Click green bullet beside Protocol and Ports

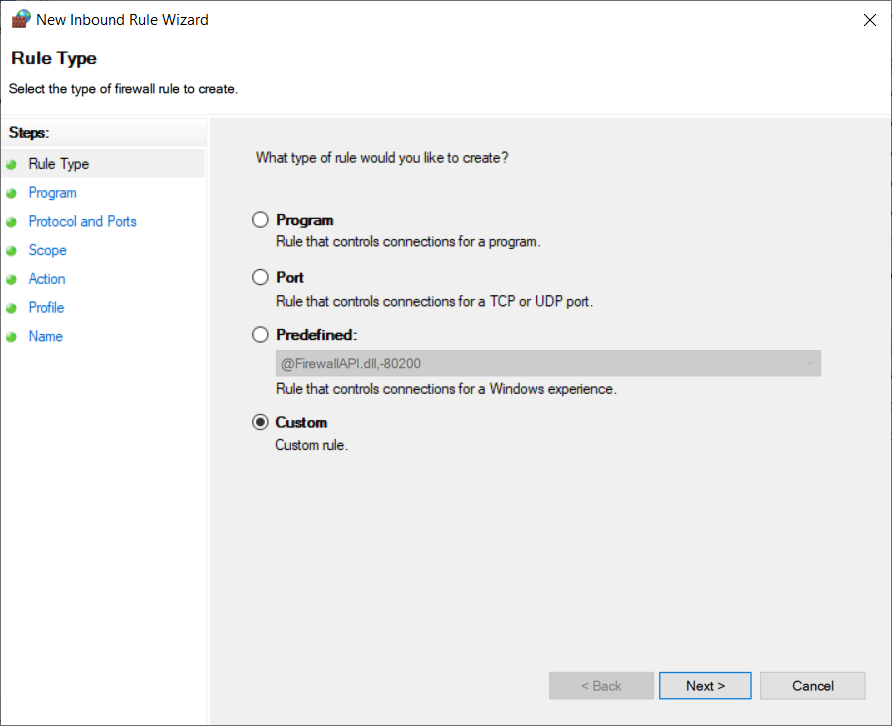point(12,222)
